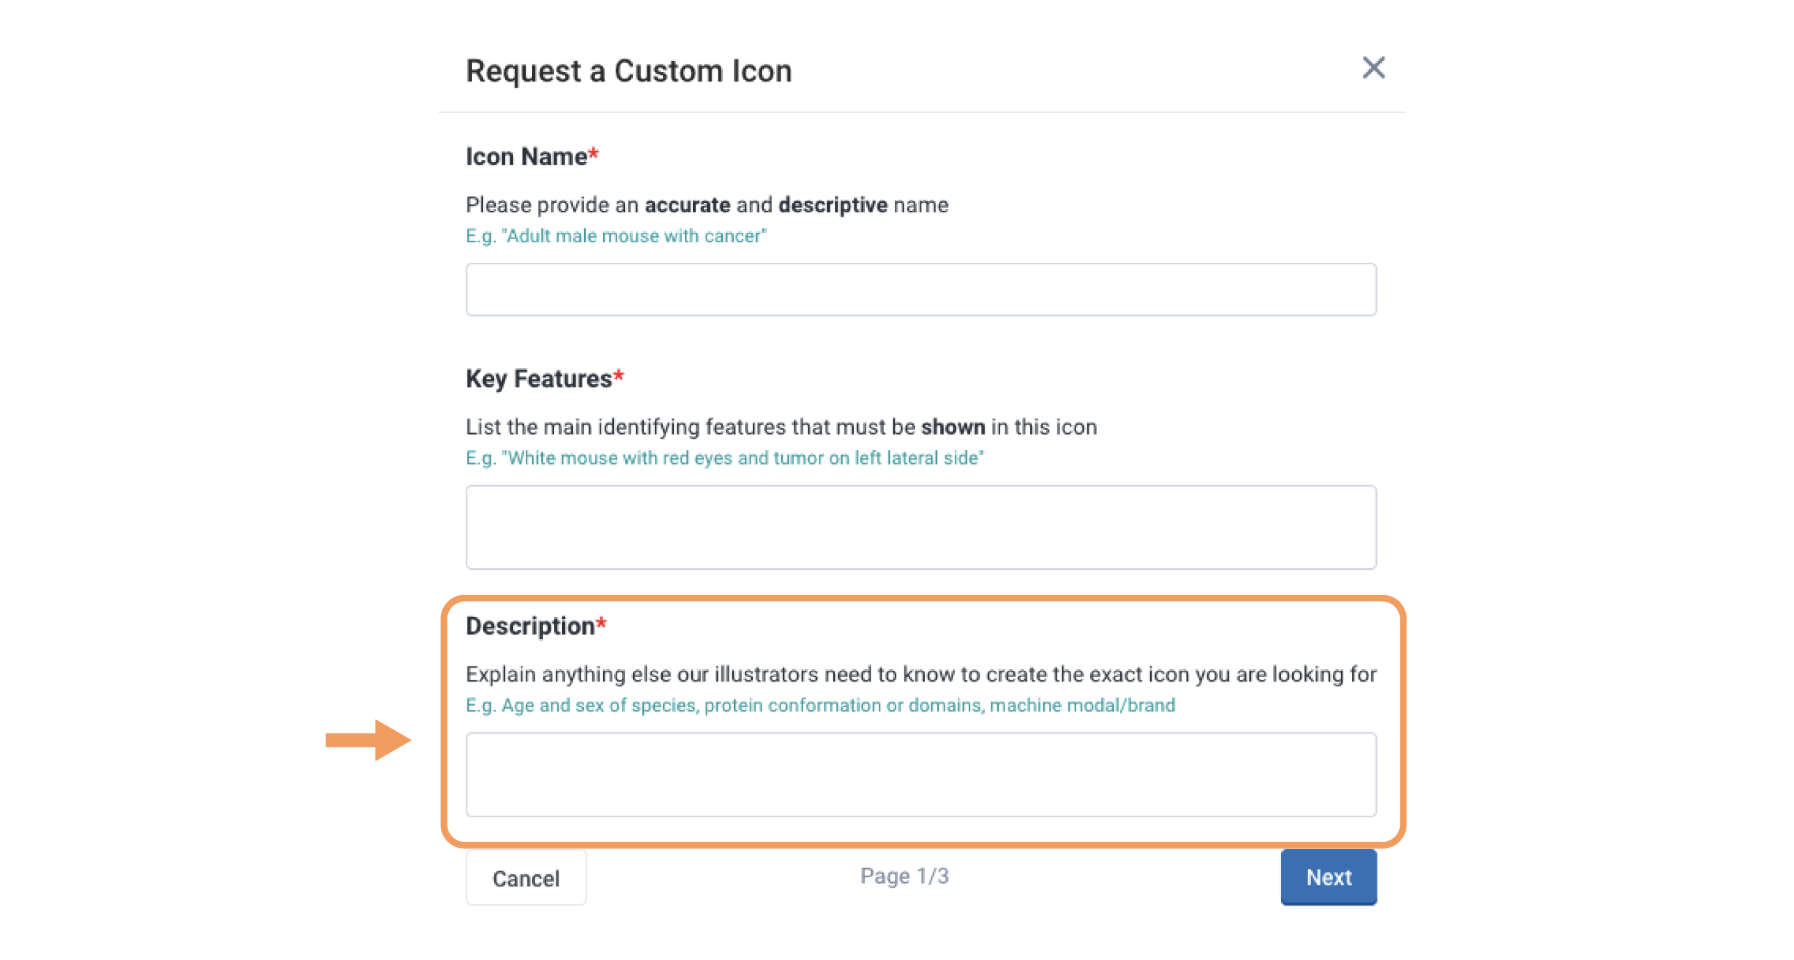Click the "Request a Custom Icon" dialog title
This screenshot has height=960, width=1794.
click(x=628, y=71)
